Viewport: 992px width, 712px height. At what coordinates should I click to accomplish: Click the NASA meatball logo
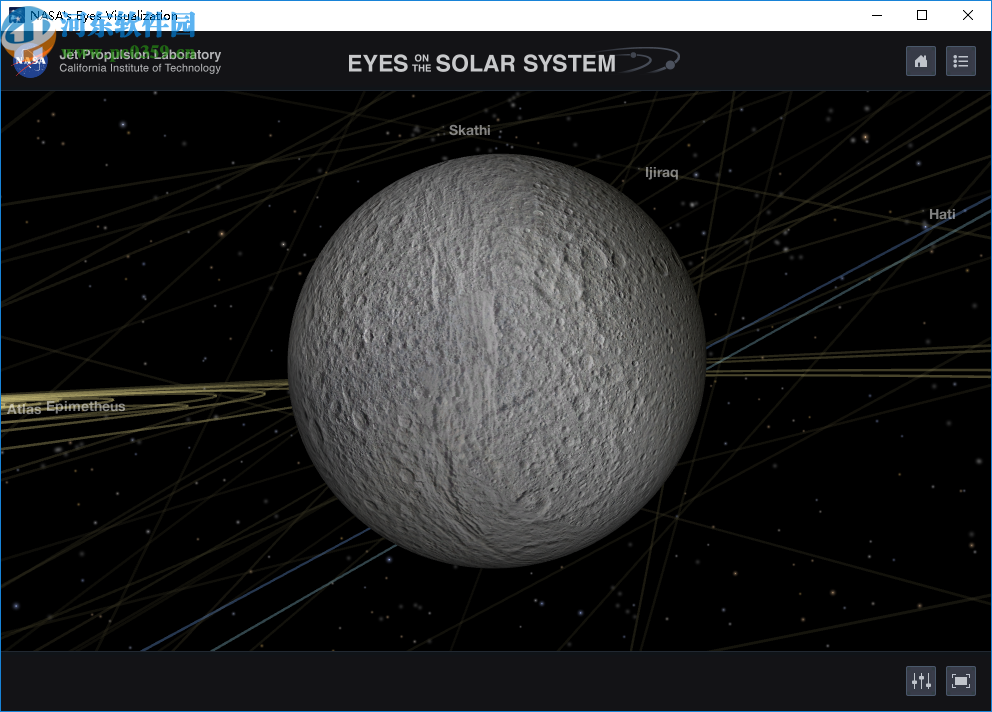pyautogui.click(x=29, y=60)
